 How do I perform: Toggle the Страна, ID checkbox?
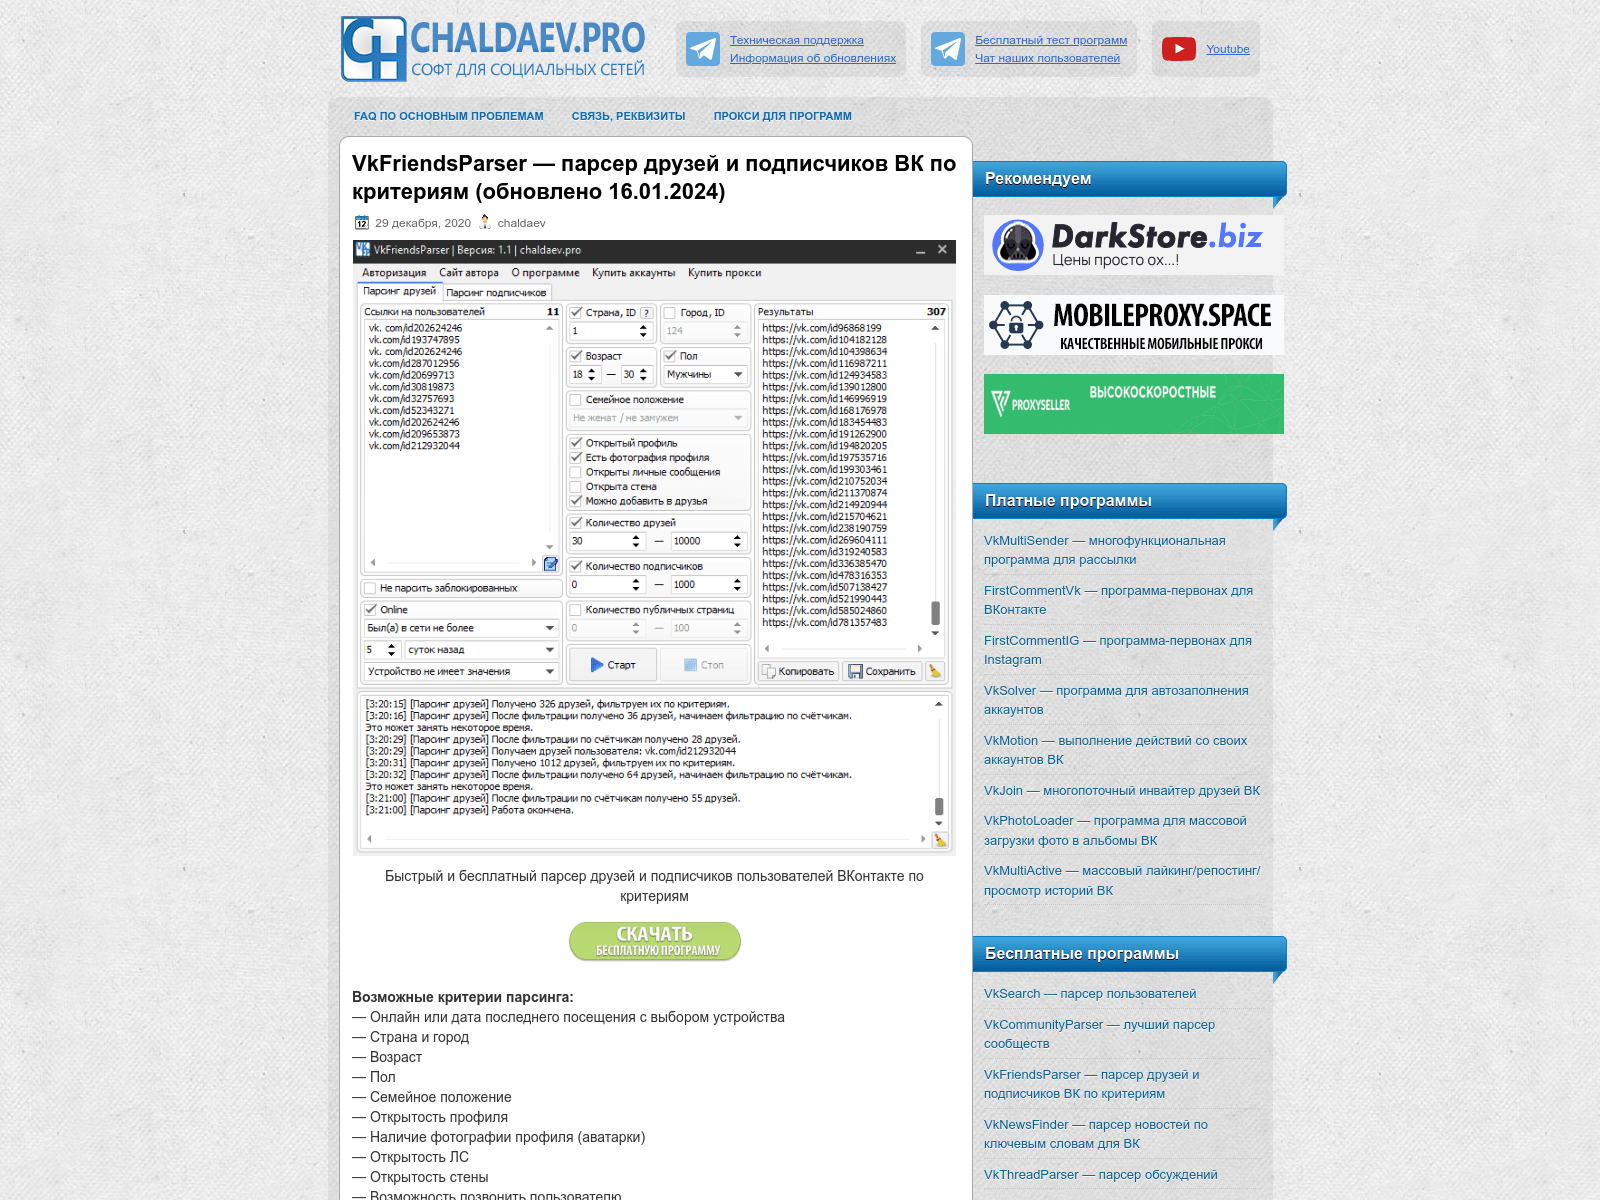click(576, 313)
